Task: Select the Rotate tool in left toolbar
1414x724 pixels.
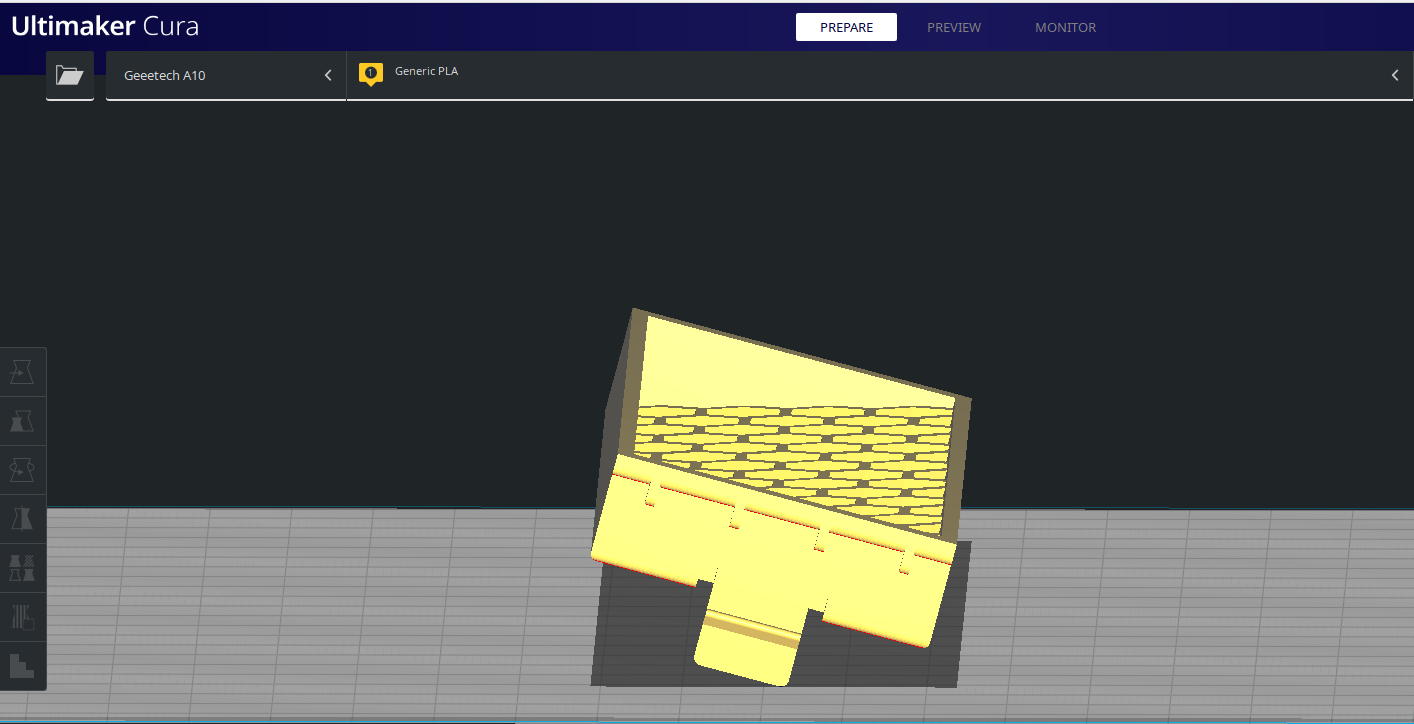Action: [22, 470]
